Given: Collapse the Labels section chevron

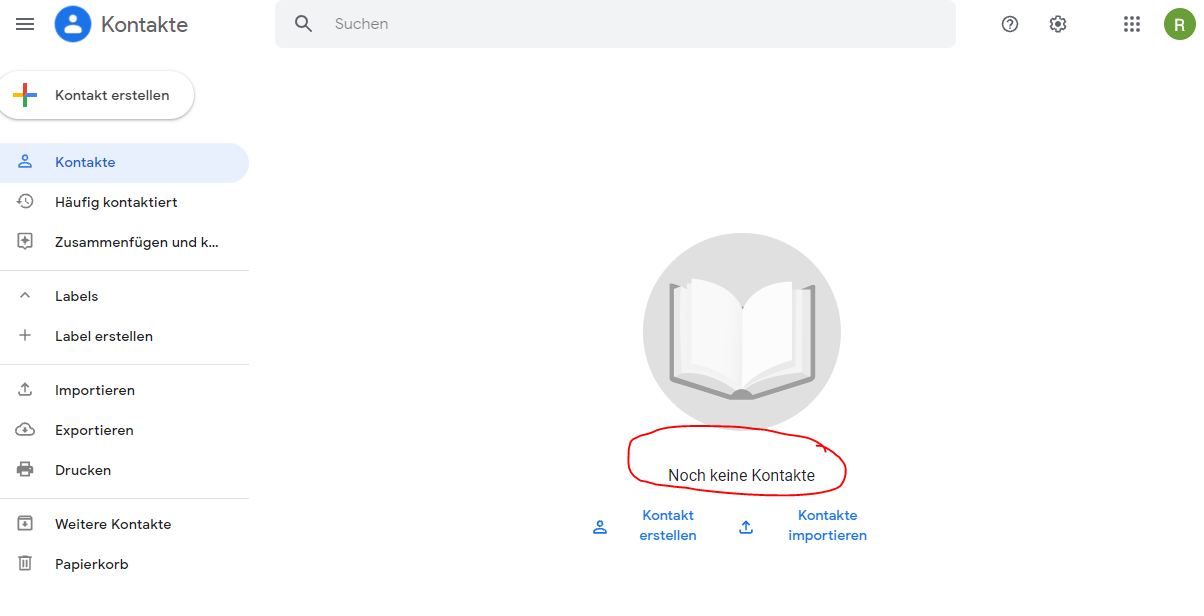Looking at the screenshot, I should 25,296.
